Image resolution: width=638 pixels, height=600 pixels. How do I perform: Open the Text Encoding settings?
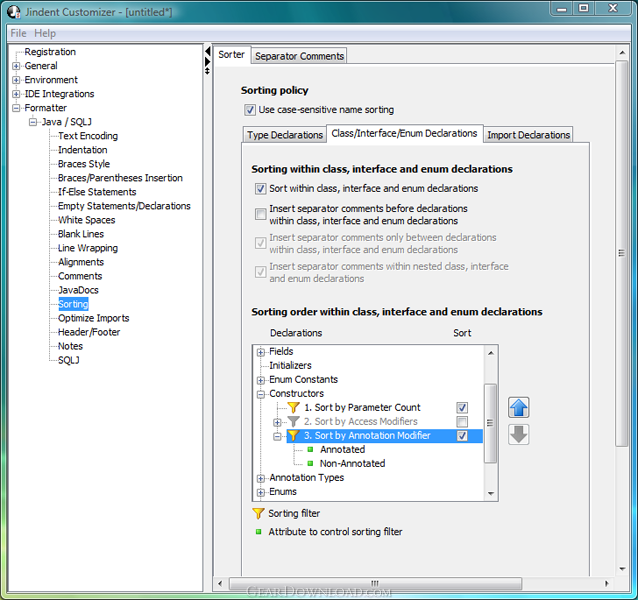(x=88, y=136)
